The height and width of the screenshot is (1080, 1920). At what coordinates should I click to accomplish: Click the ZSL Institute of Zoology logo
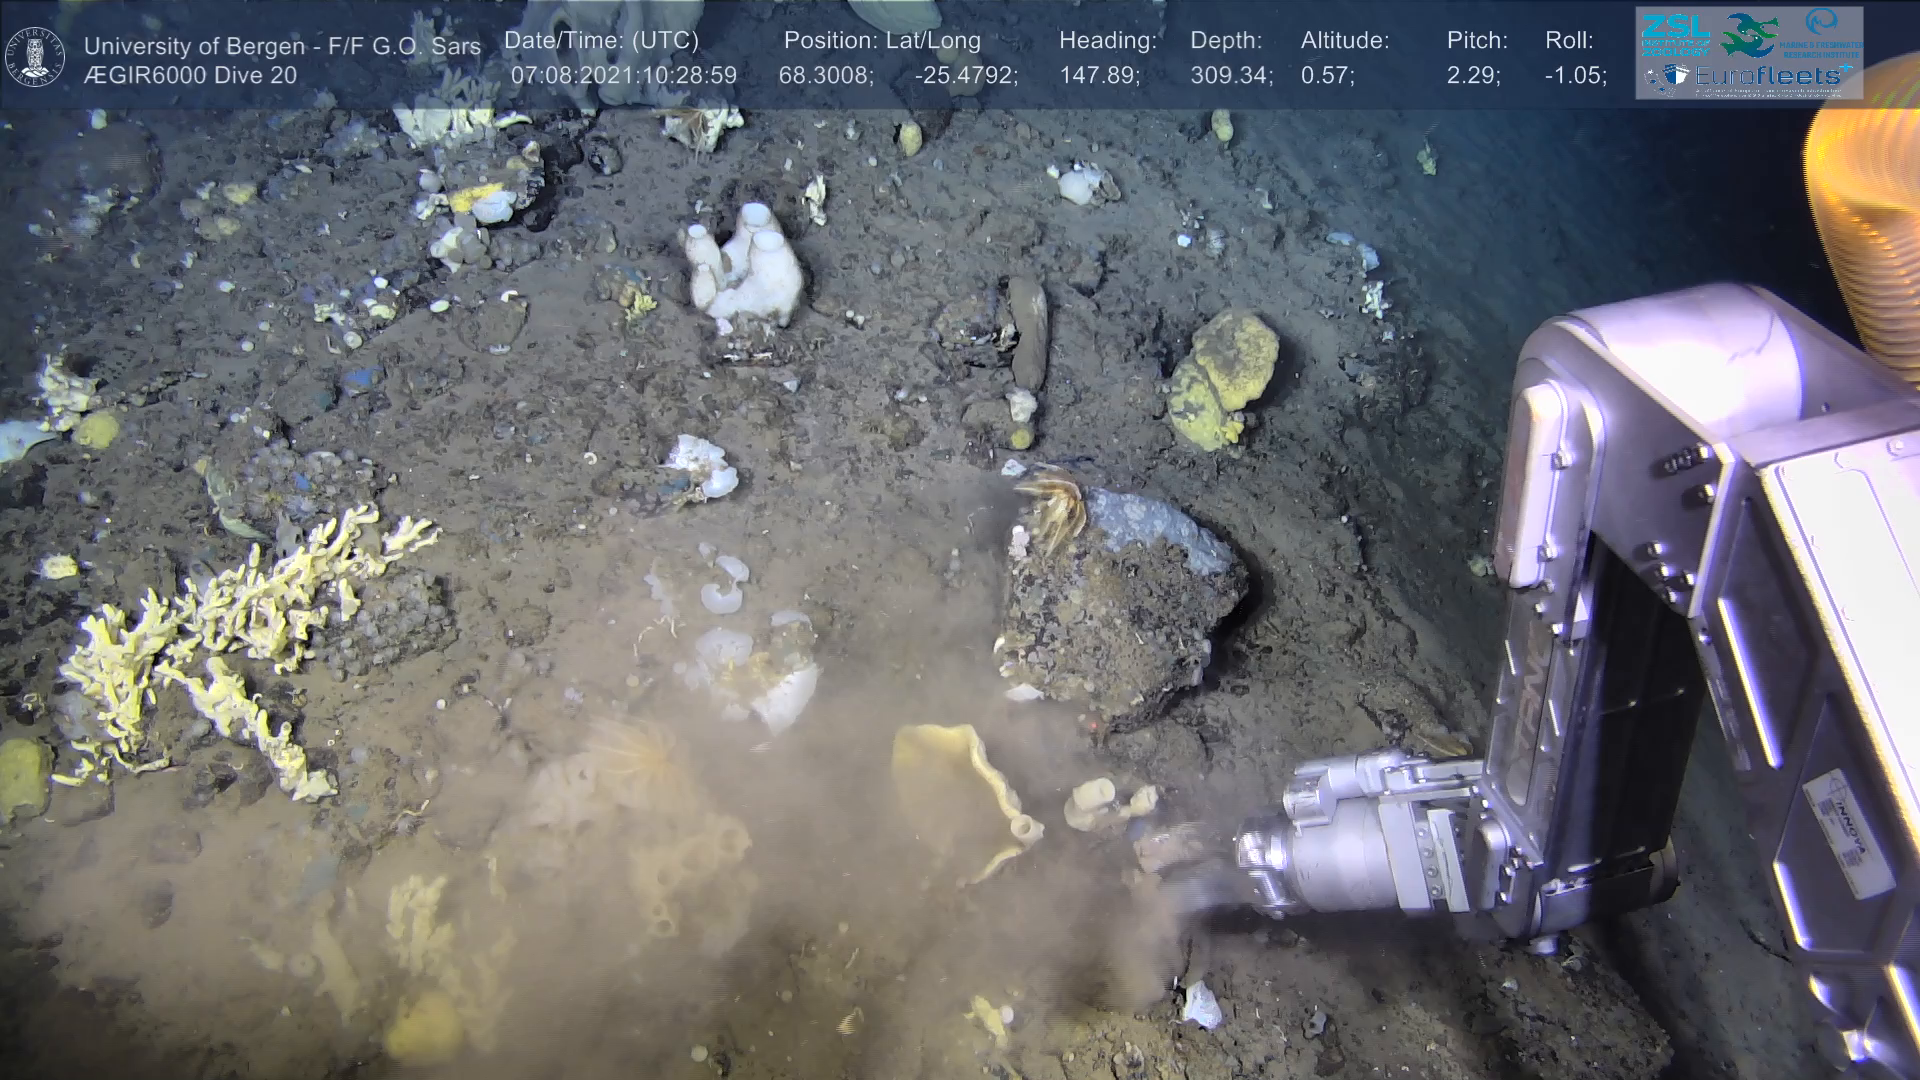click(1675, 34)
